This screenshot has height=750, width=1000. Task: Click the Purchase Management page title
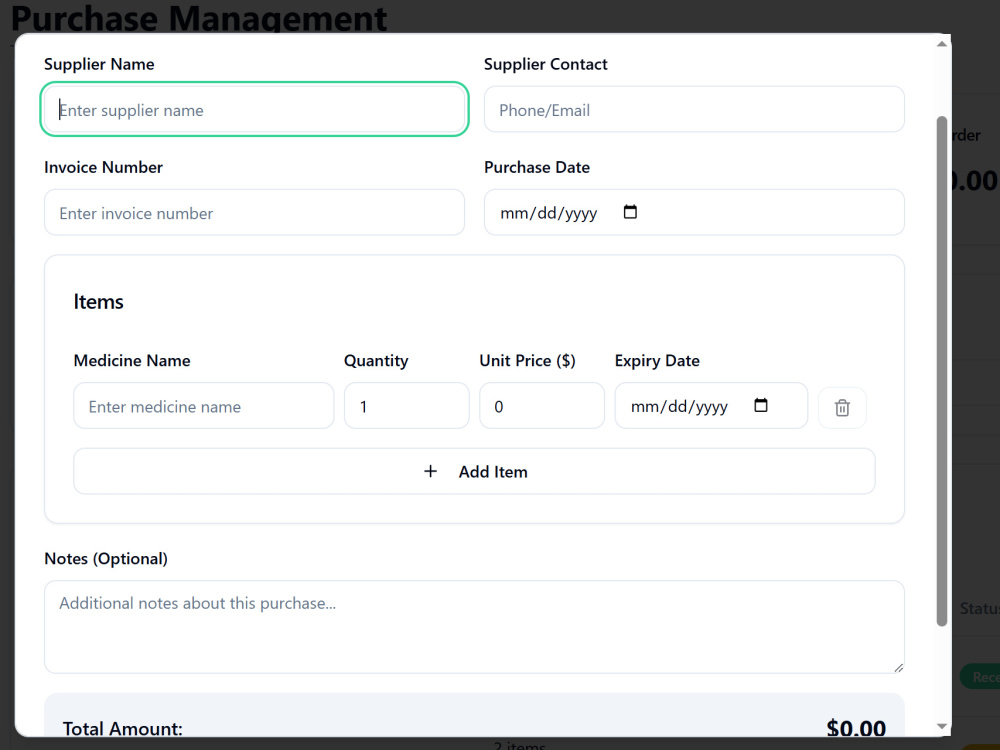[199, 18]
